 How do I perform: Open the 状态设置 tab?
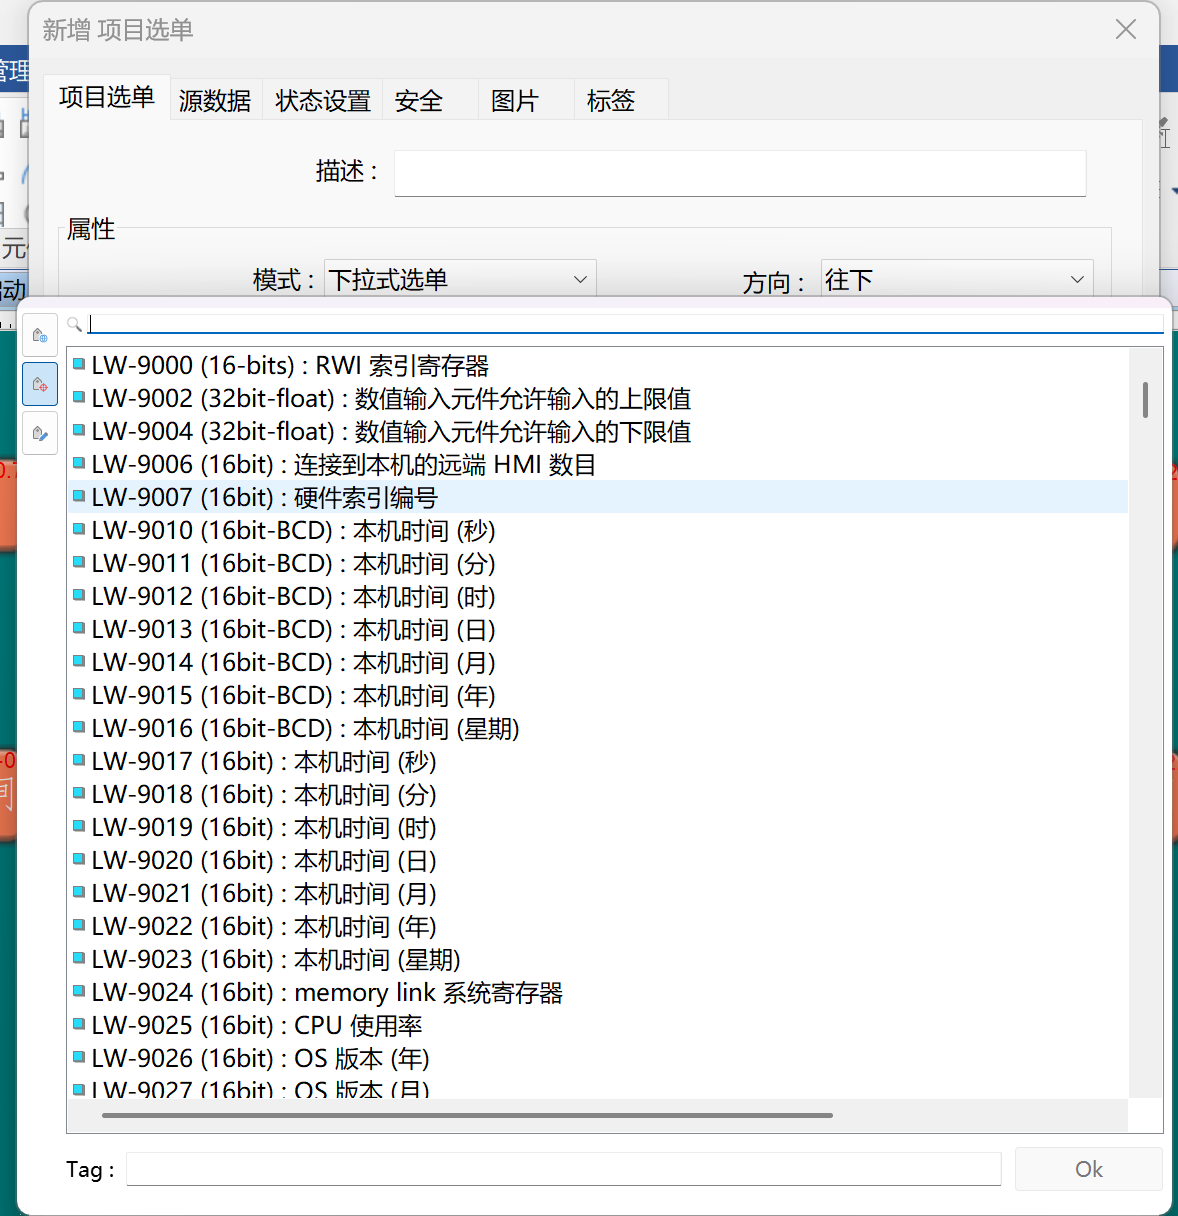click(x=323, y=101)
